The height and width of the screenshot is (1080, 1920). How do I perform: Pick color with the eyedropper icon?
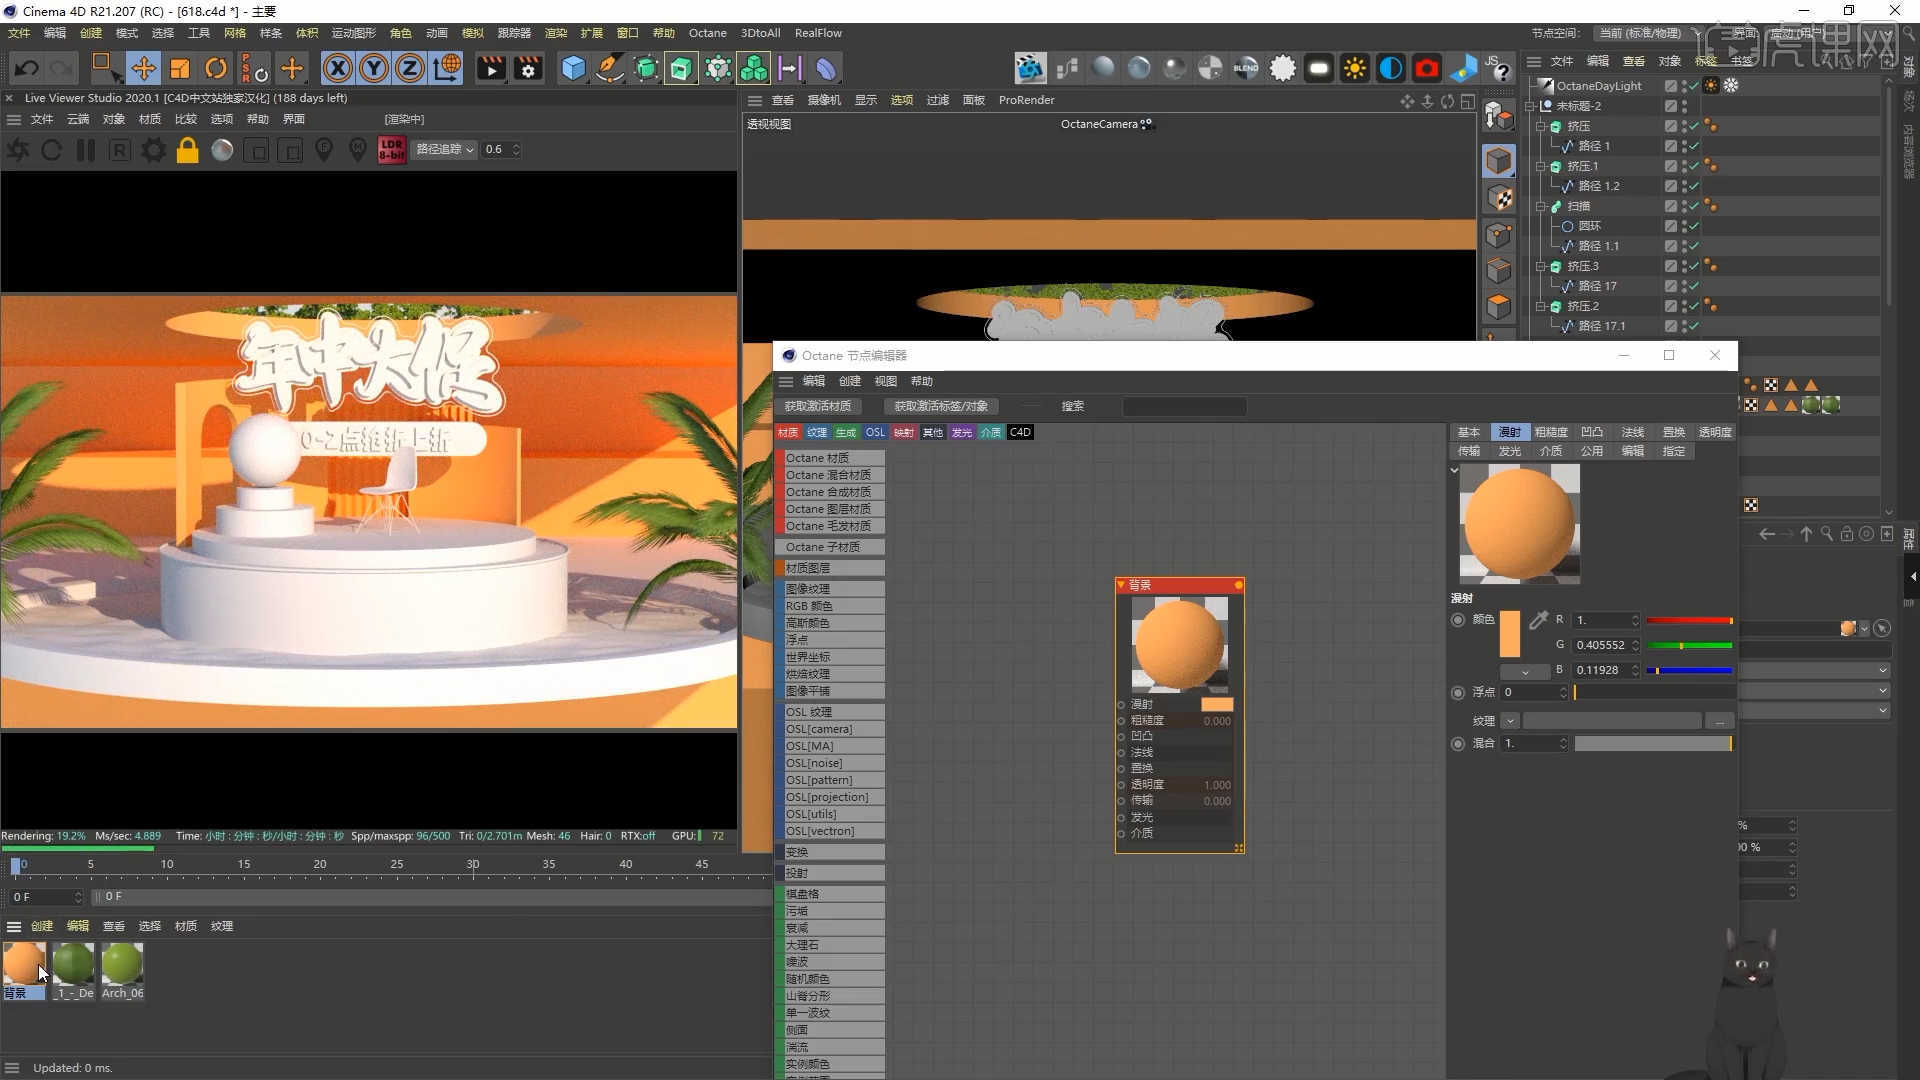1538,620
